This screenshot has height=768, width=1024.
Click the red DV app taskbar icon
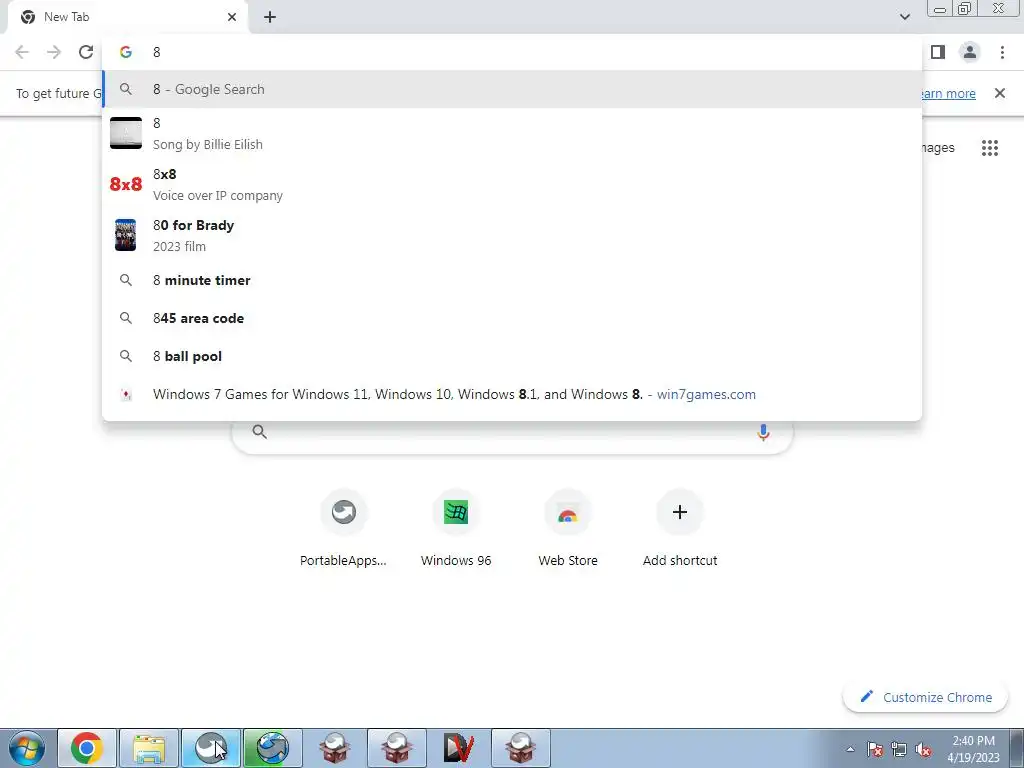coord(458,748)
